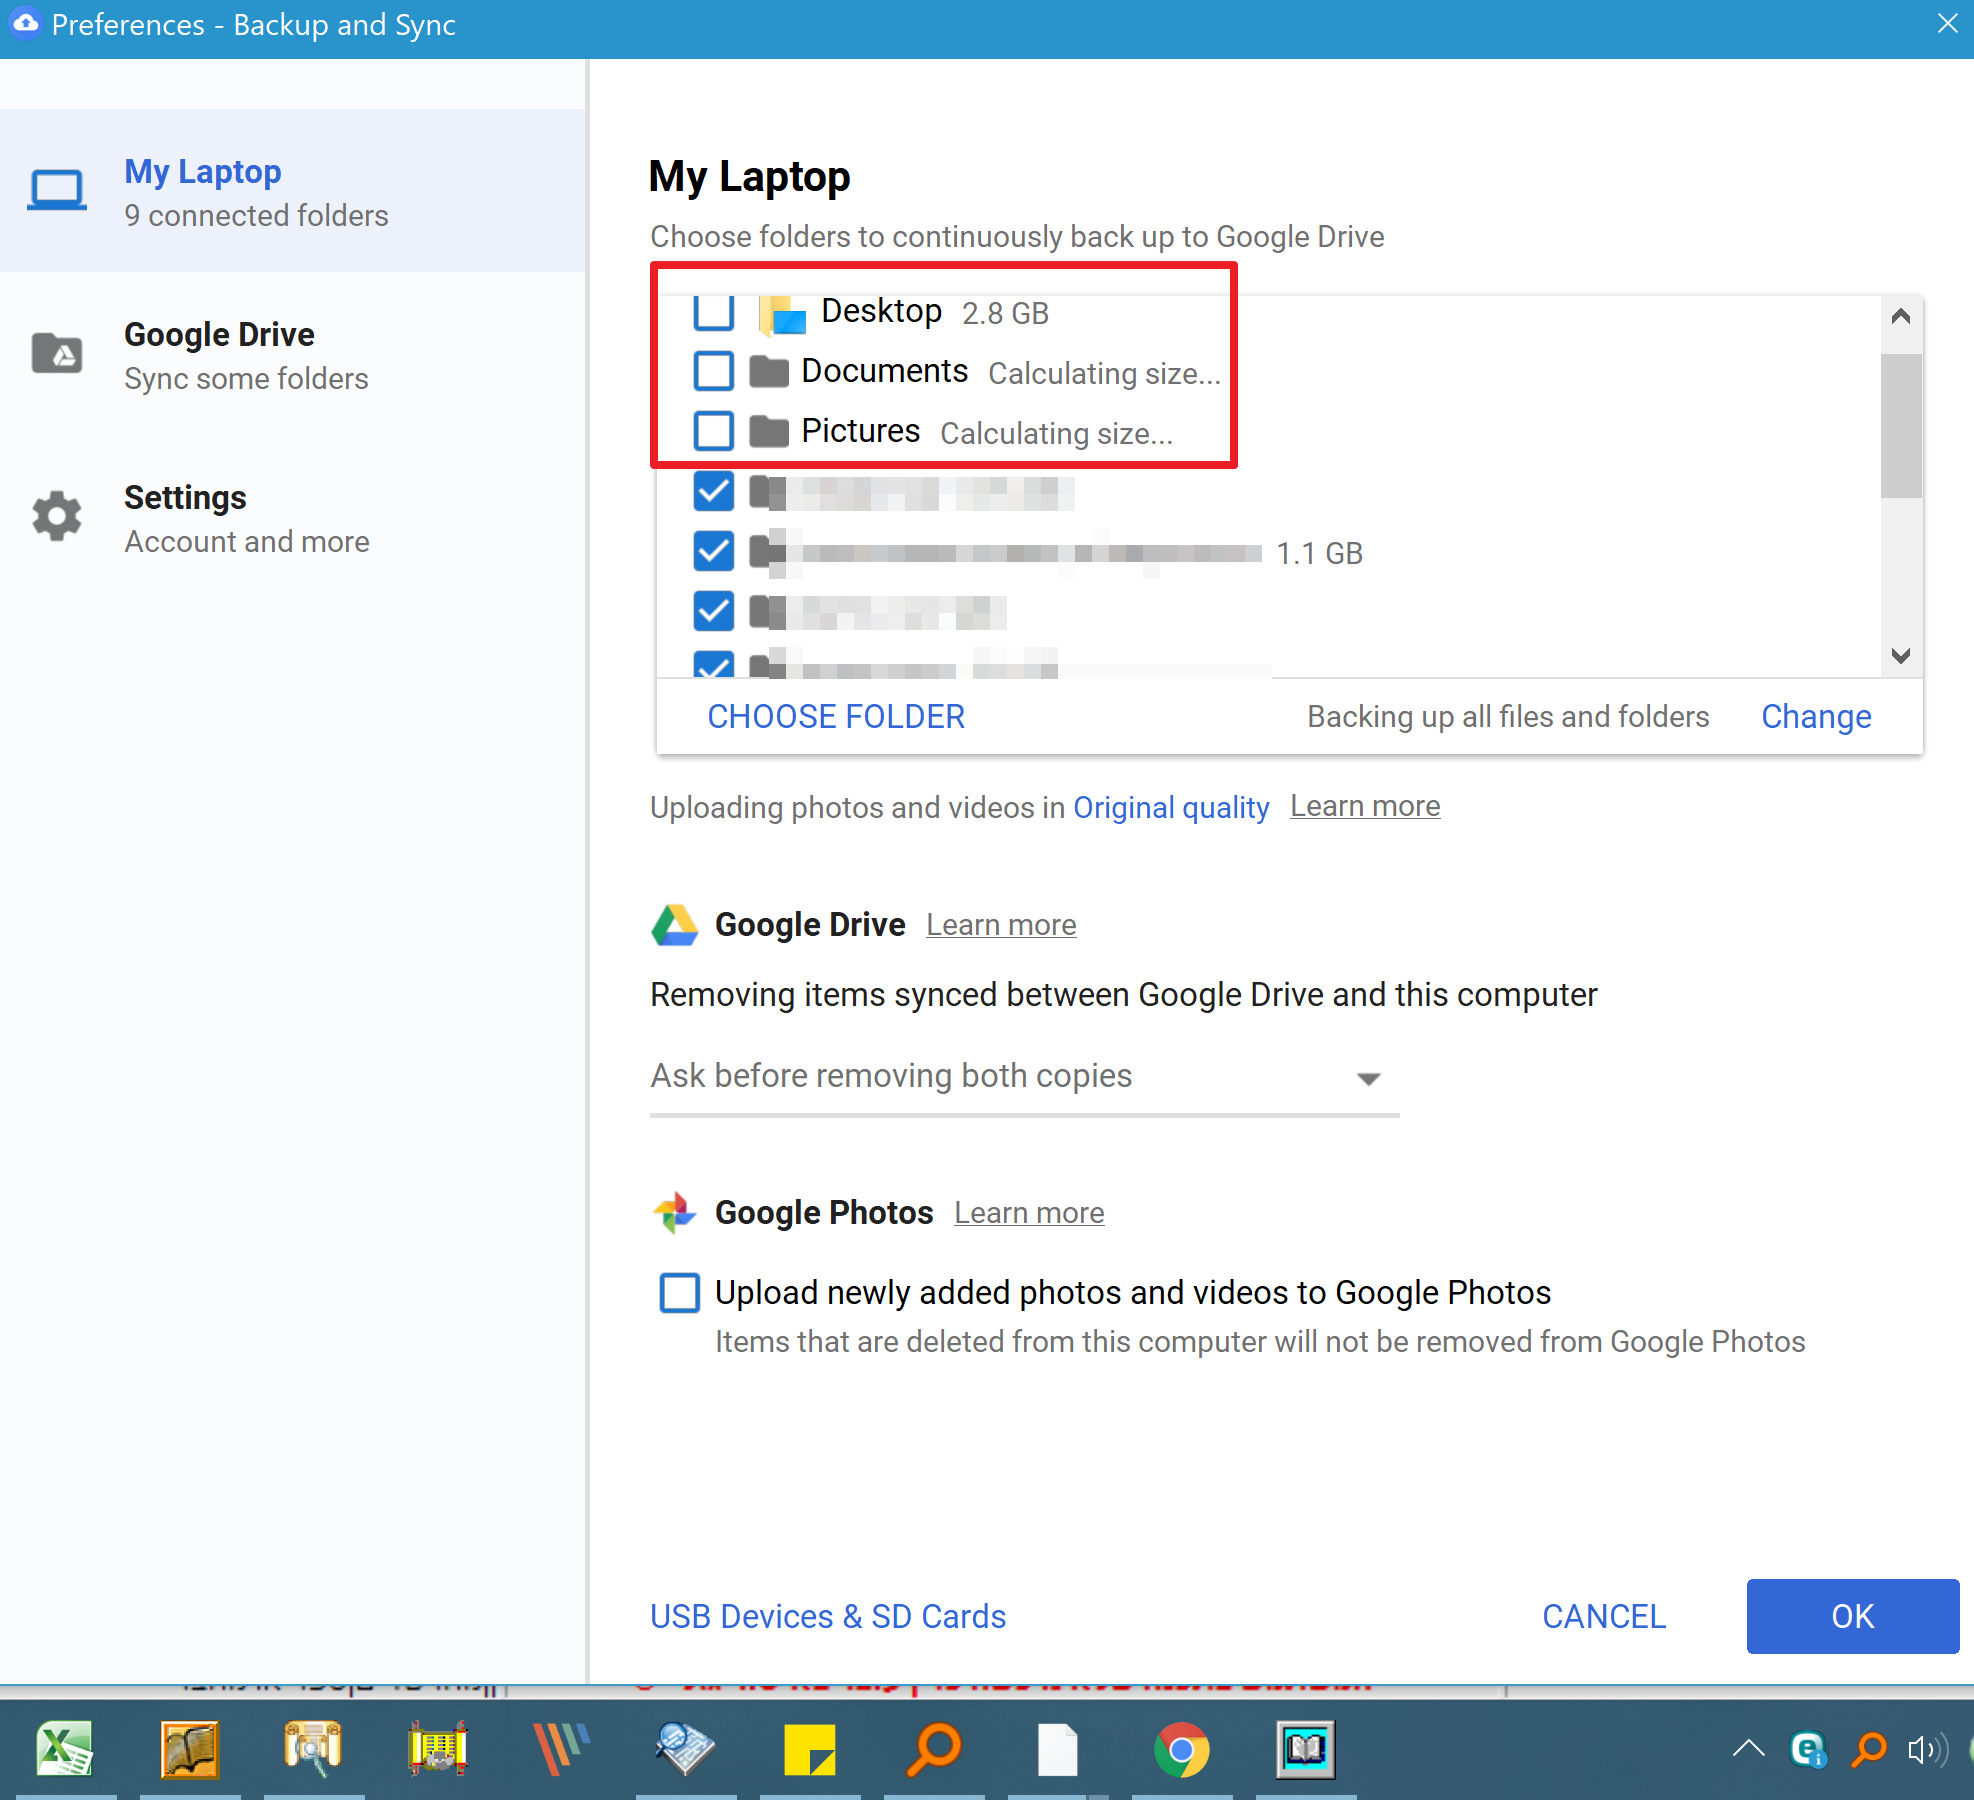The image size is (1974, 1800).
Task: Open the USB Devices & SD Cards link
Action: [x=828, y=1616]
